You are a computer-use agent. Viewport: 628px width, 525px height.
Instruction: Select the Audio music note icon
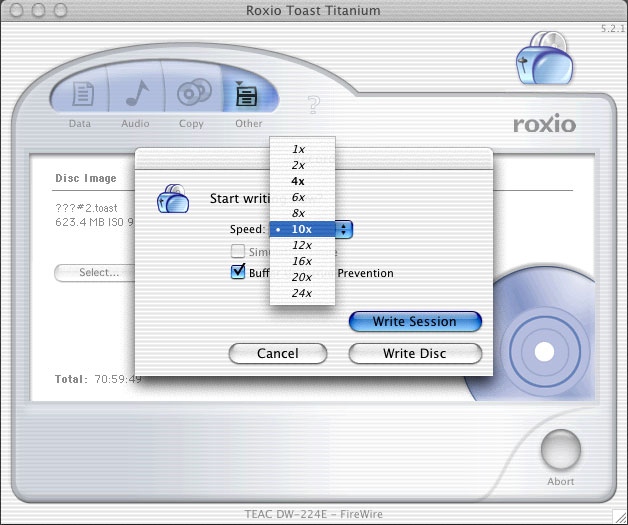point(137,93)
